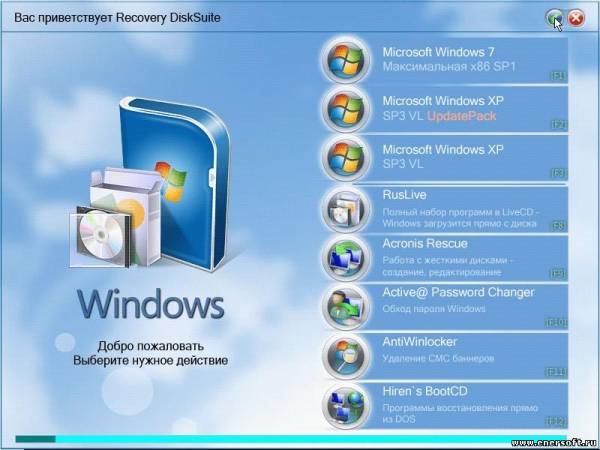Close the Recovery DiskSuite window with the red X

[x=576, y=18]
